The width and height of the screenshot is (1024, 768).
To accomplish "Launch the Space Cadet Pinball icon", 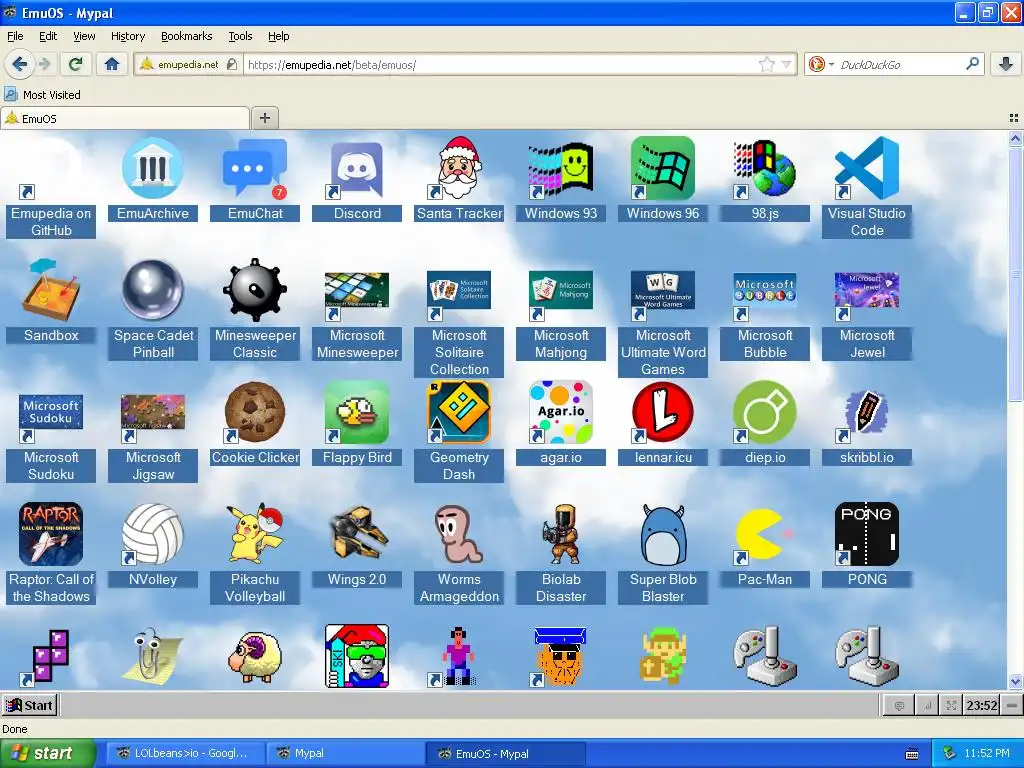I will (x=153, y=291).
